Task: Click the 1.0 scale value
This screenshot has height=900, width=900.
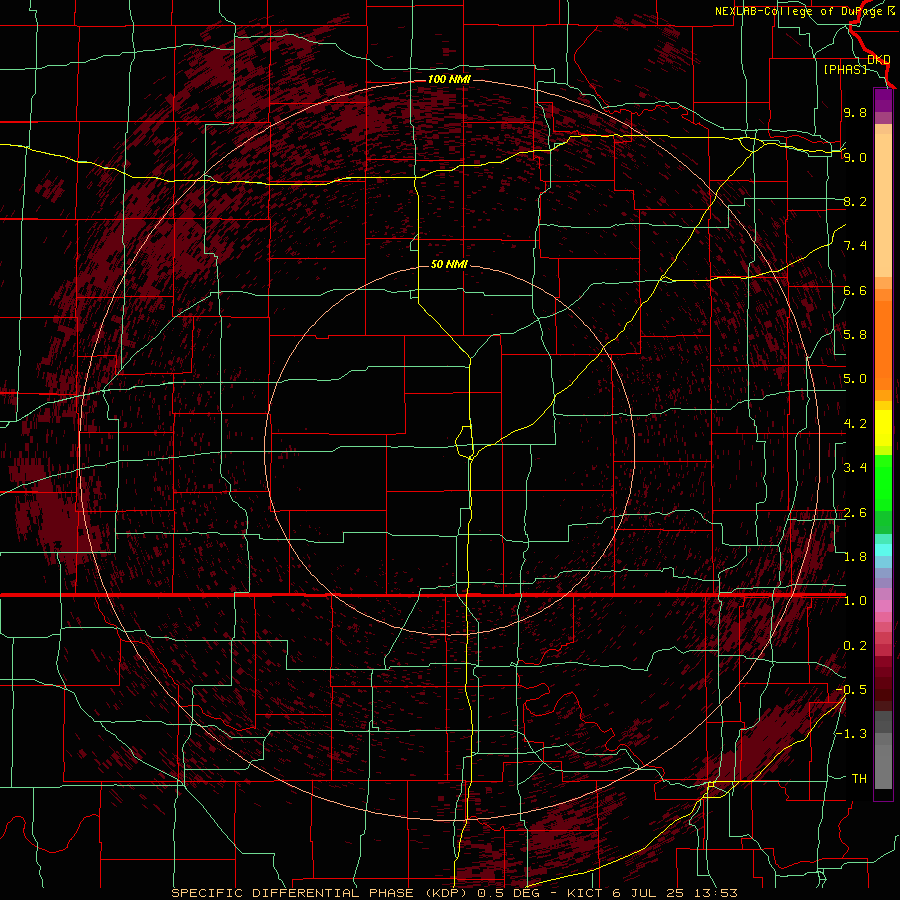Action: [x=855, y=601]
